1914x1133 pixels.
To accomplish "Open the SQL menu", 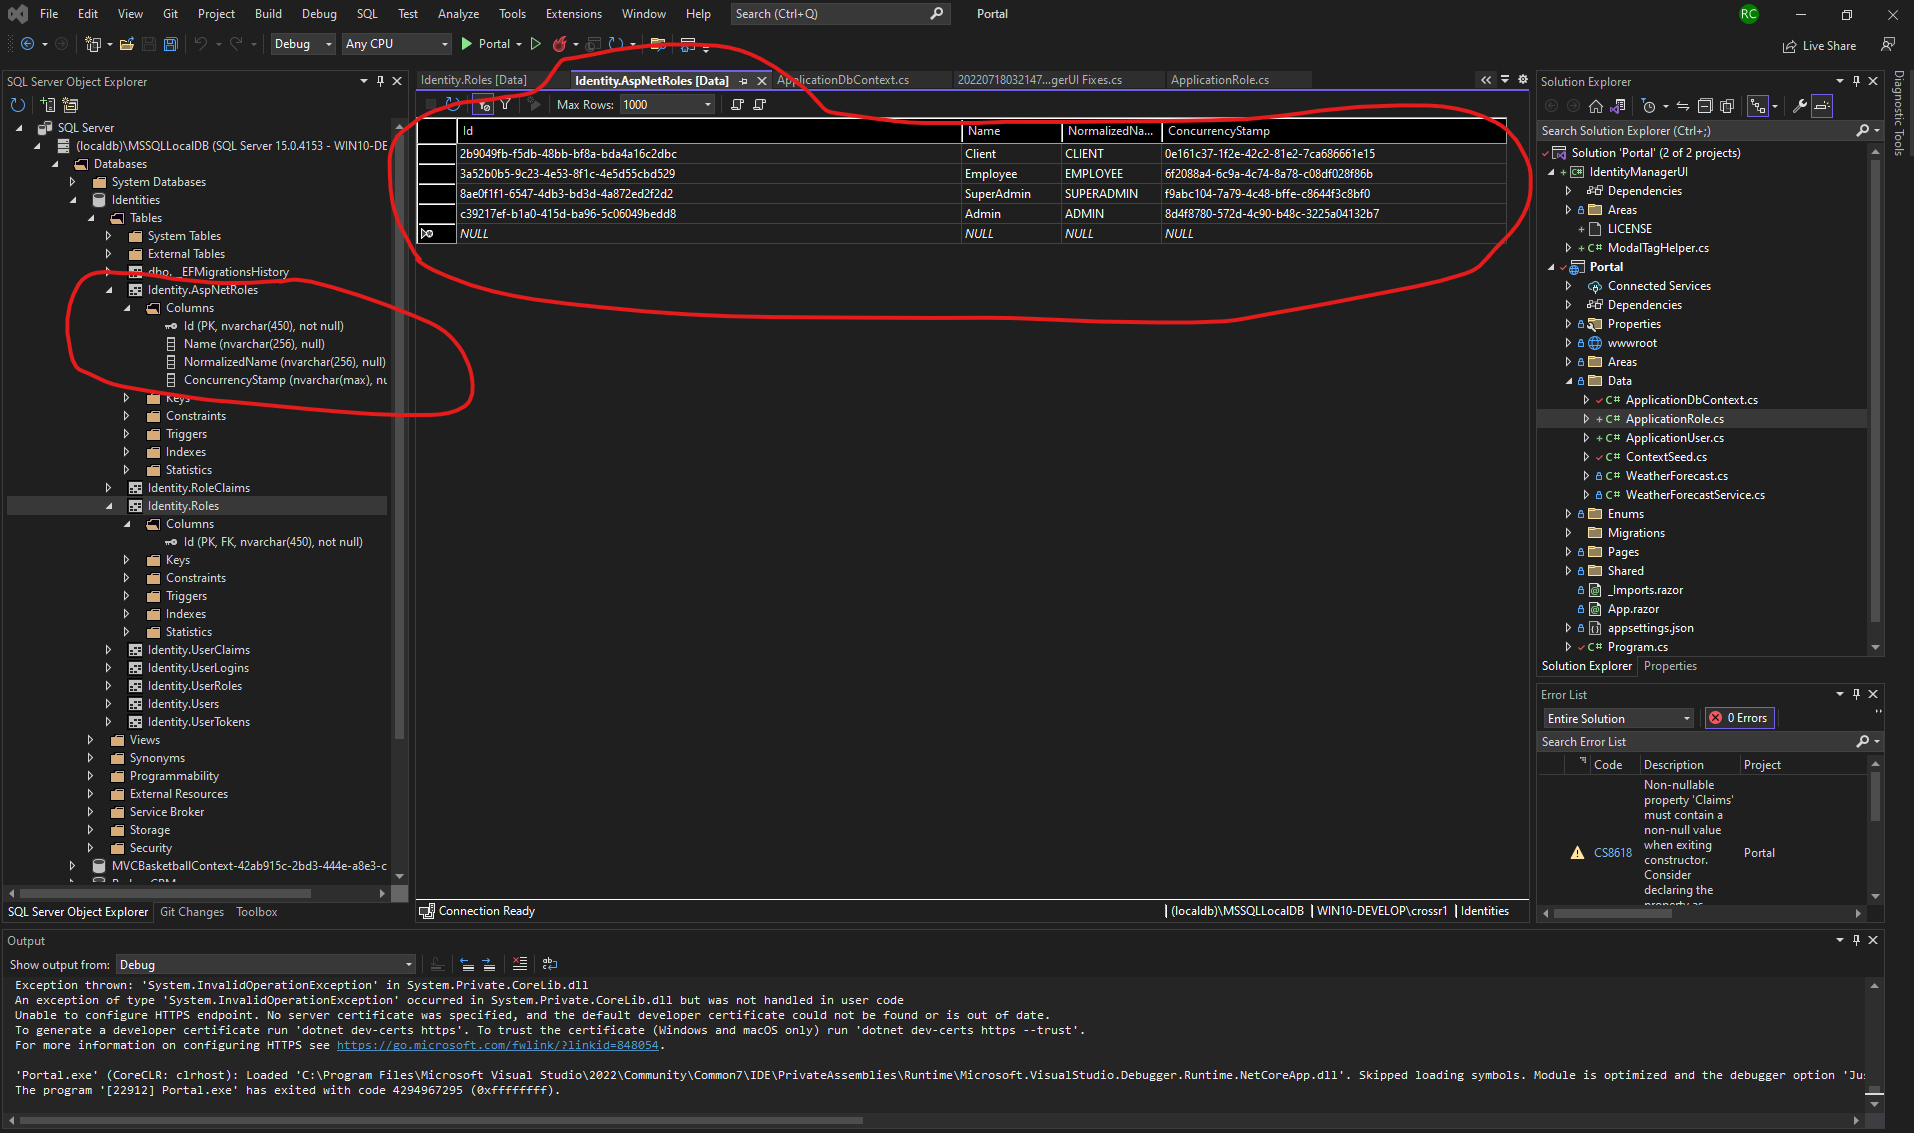I will click(x=367, y=14).
